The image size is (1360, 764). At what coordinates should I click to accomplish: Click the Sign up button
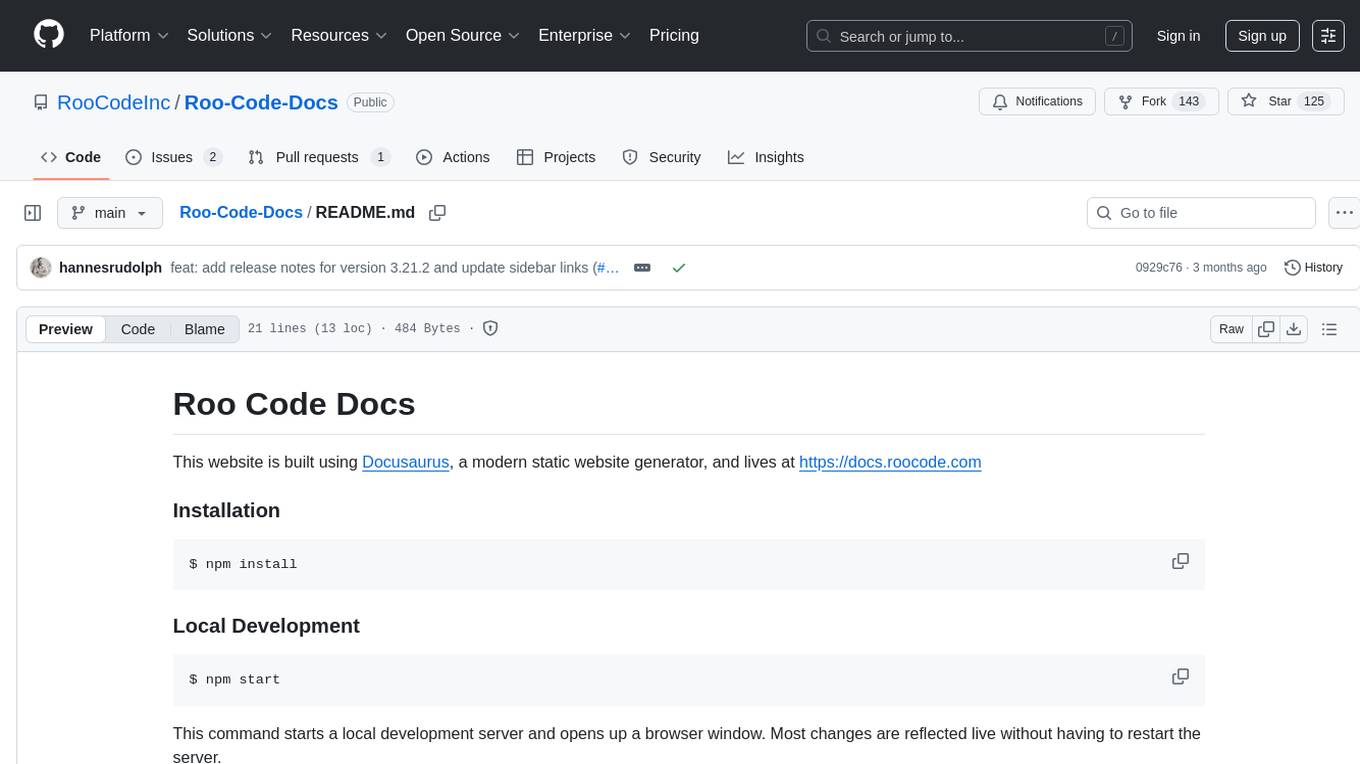(1262, 36)
